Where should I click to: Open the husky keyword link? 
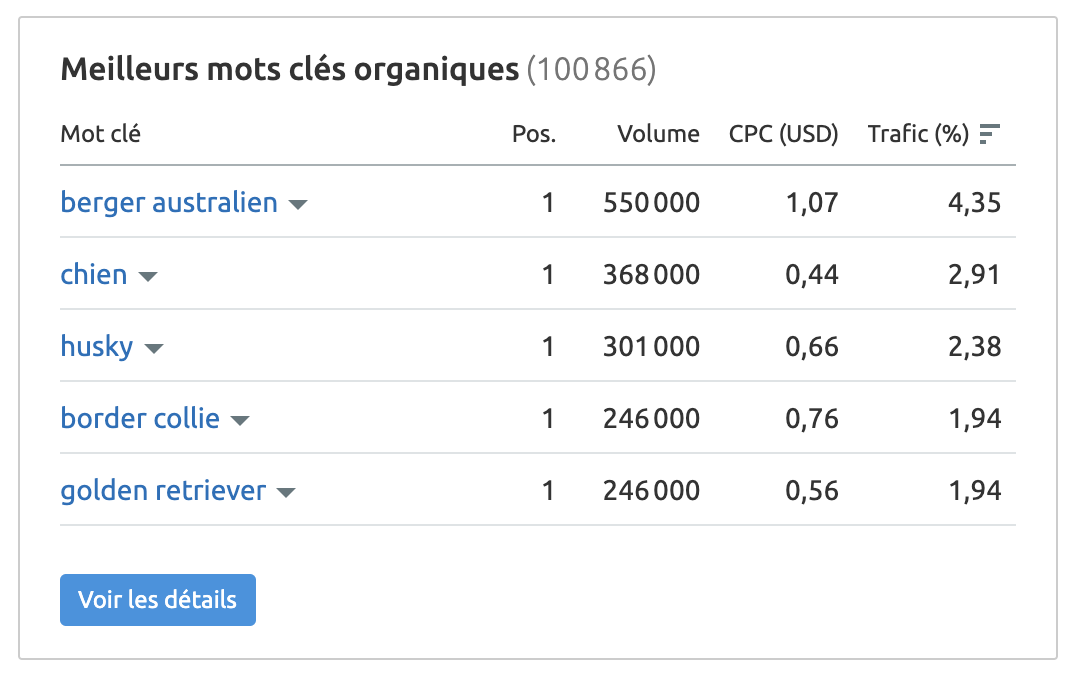tap(97, 347)
